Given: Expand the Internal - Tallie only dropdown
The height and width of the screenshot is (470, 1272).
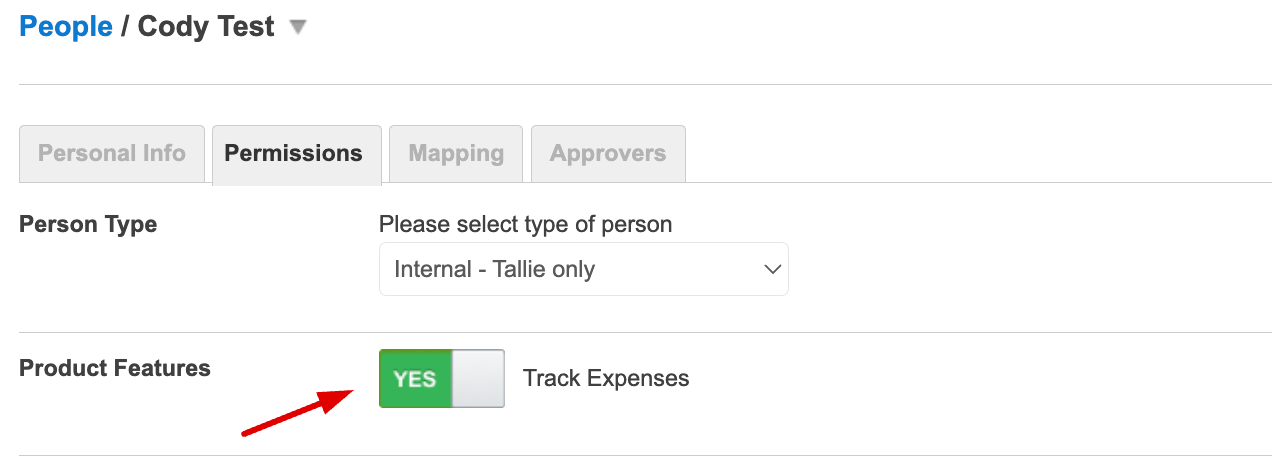Looking at the screenshot, I should (583, 269).
